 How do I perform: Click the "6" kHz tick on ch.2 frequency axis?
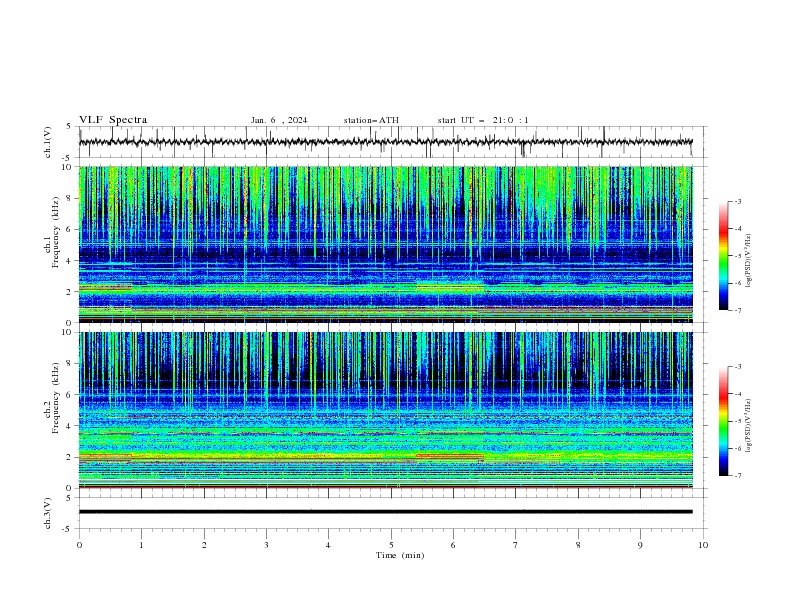pos(70,395)
